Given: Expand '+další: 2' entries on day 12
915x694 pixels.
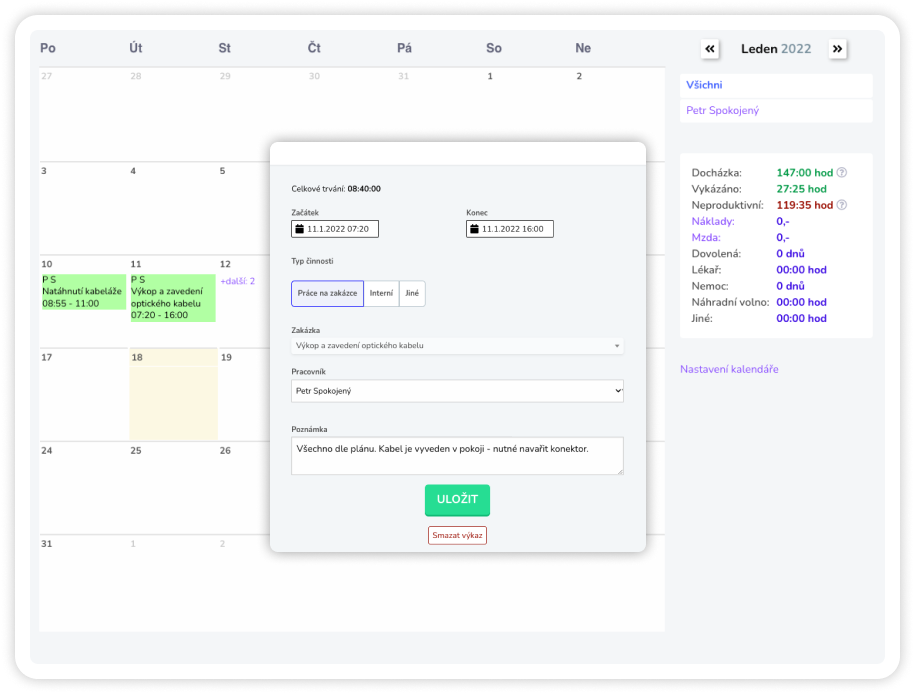Looking at the screenshot, I should [238, 281].
